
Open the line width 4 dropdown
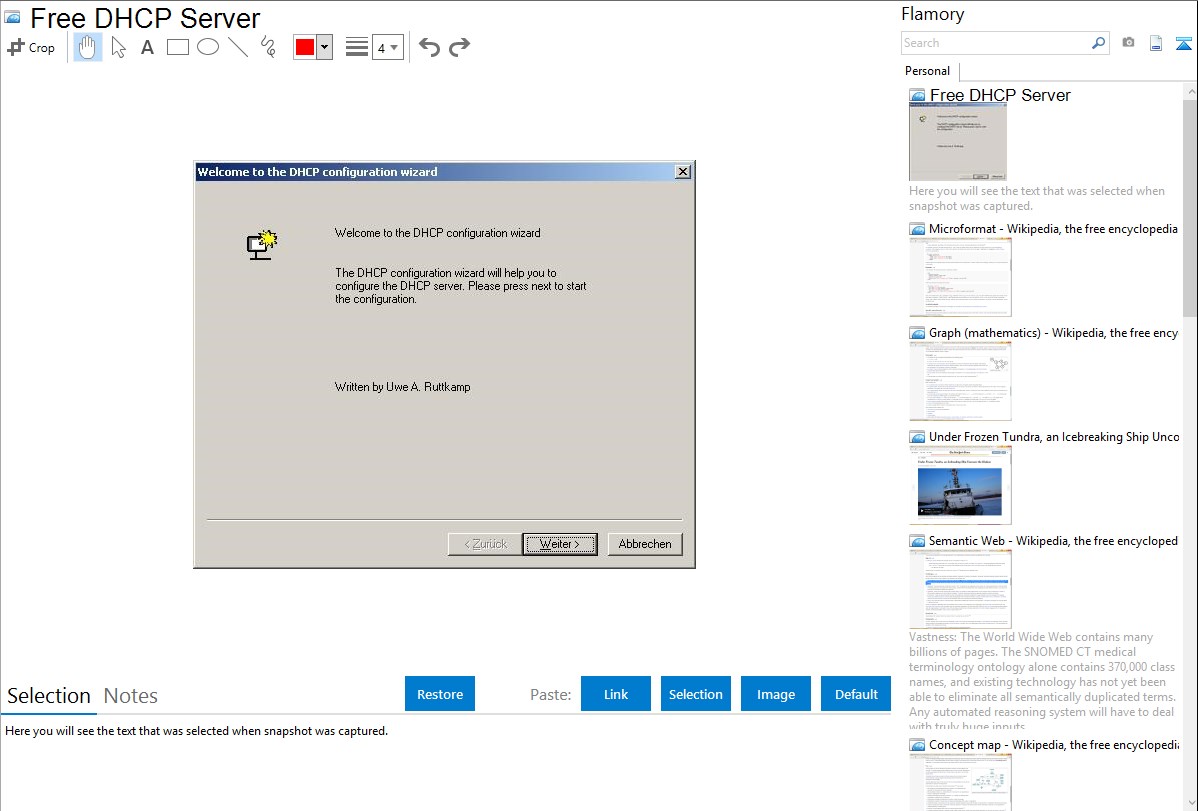(387, 47)
